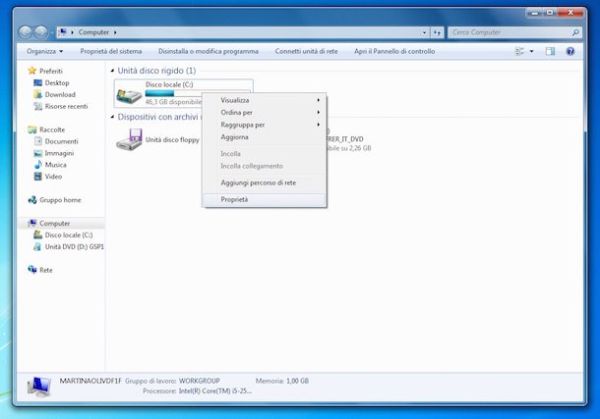Screen dimensions: 600x419
Task: Open Unità DVD (D:) in navigation tree
Action: point(37,246)
